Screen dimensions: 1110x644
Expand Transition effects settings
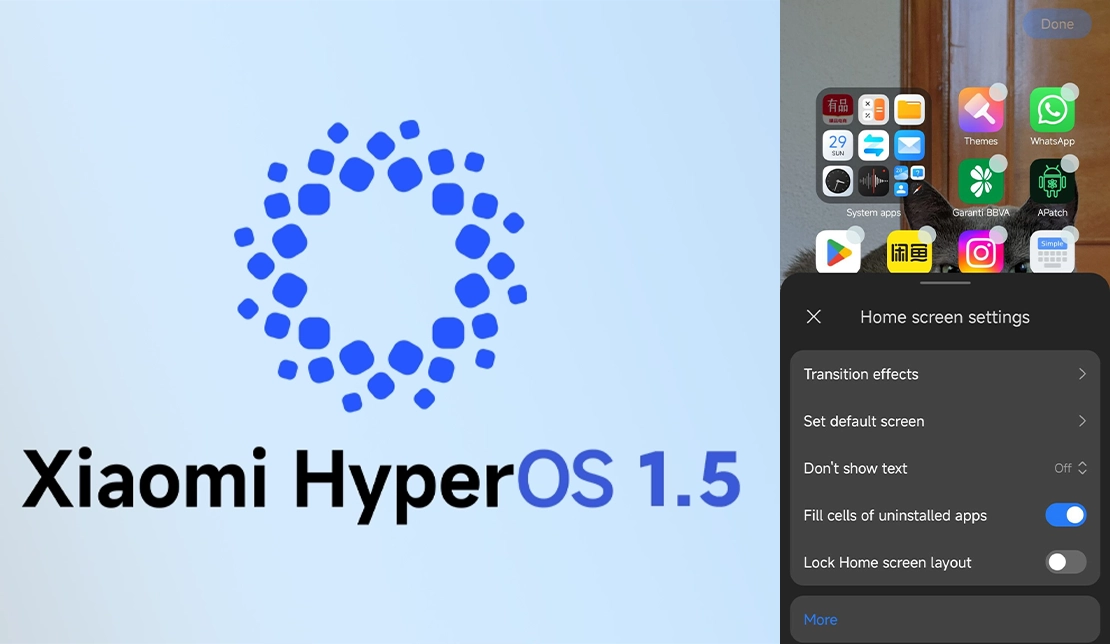pos(944,374)
